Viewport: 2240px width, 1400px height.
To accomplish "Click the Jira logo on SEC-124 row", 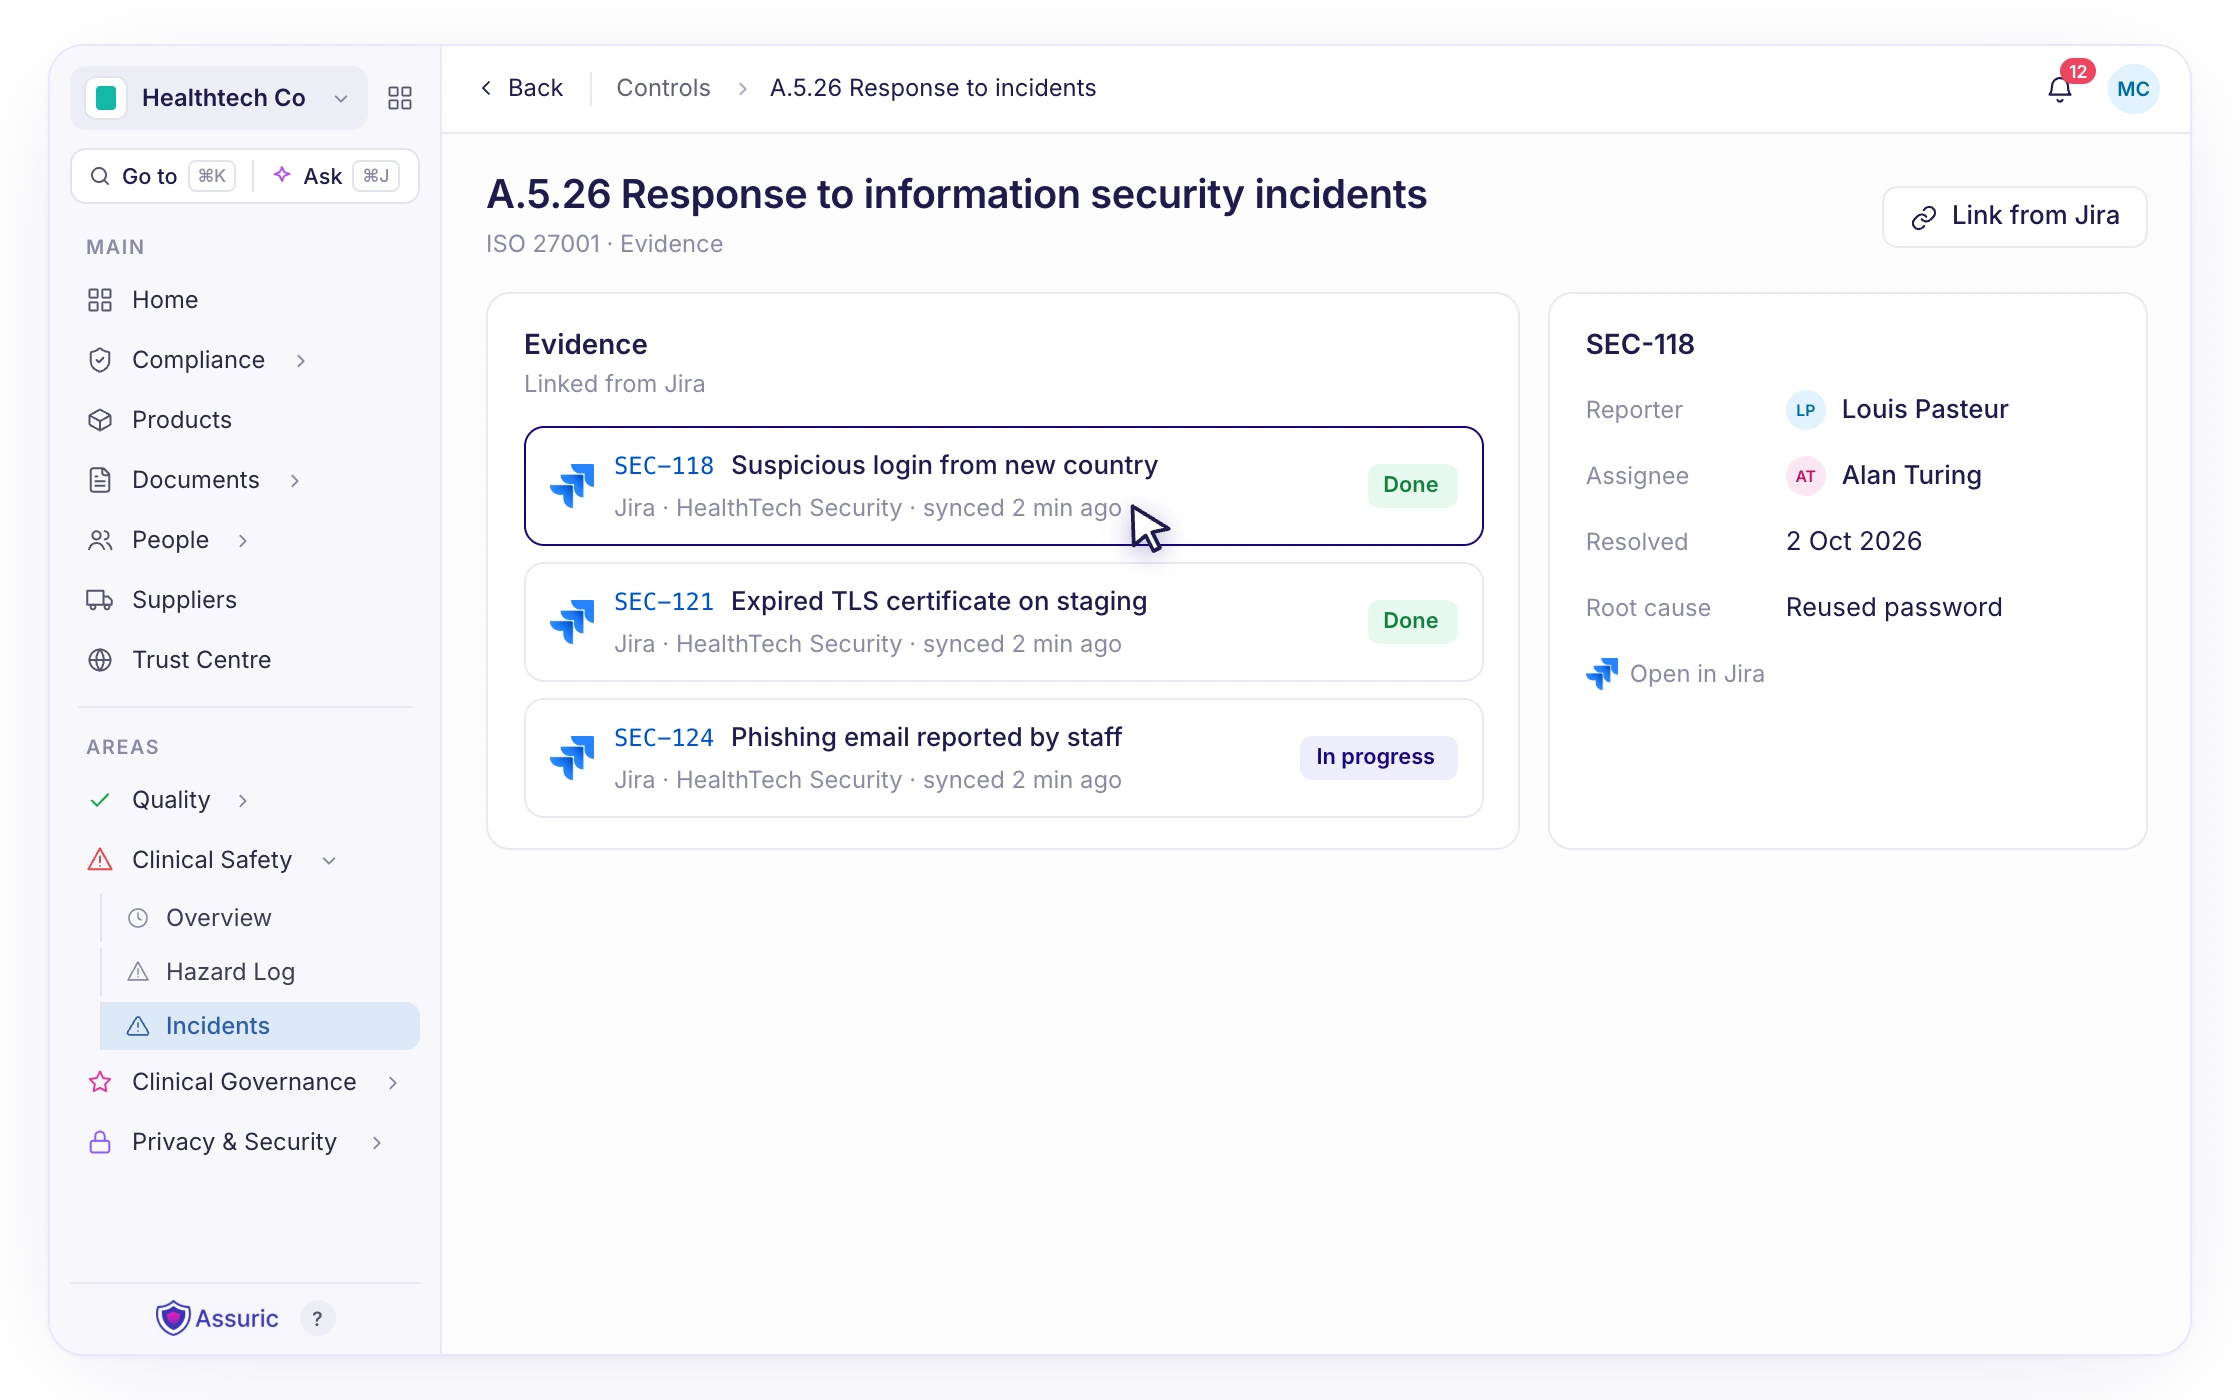I will pyautogui.click(x=572, y=758).
